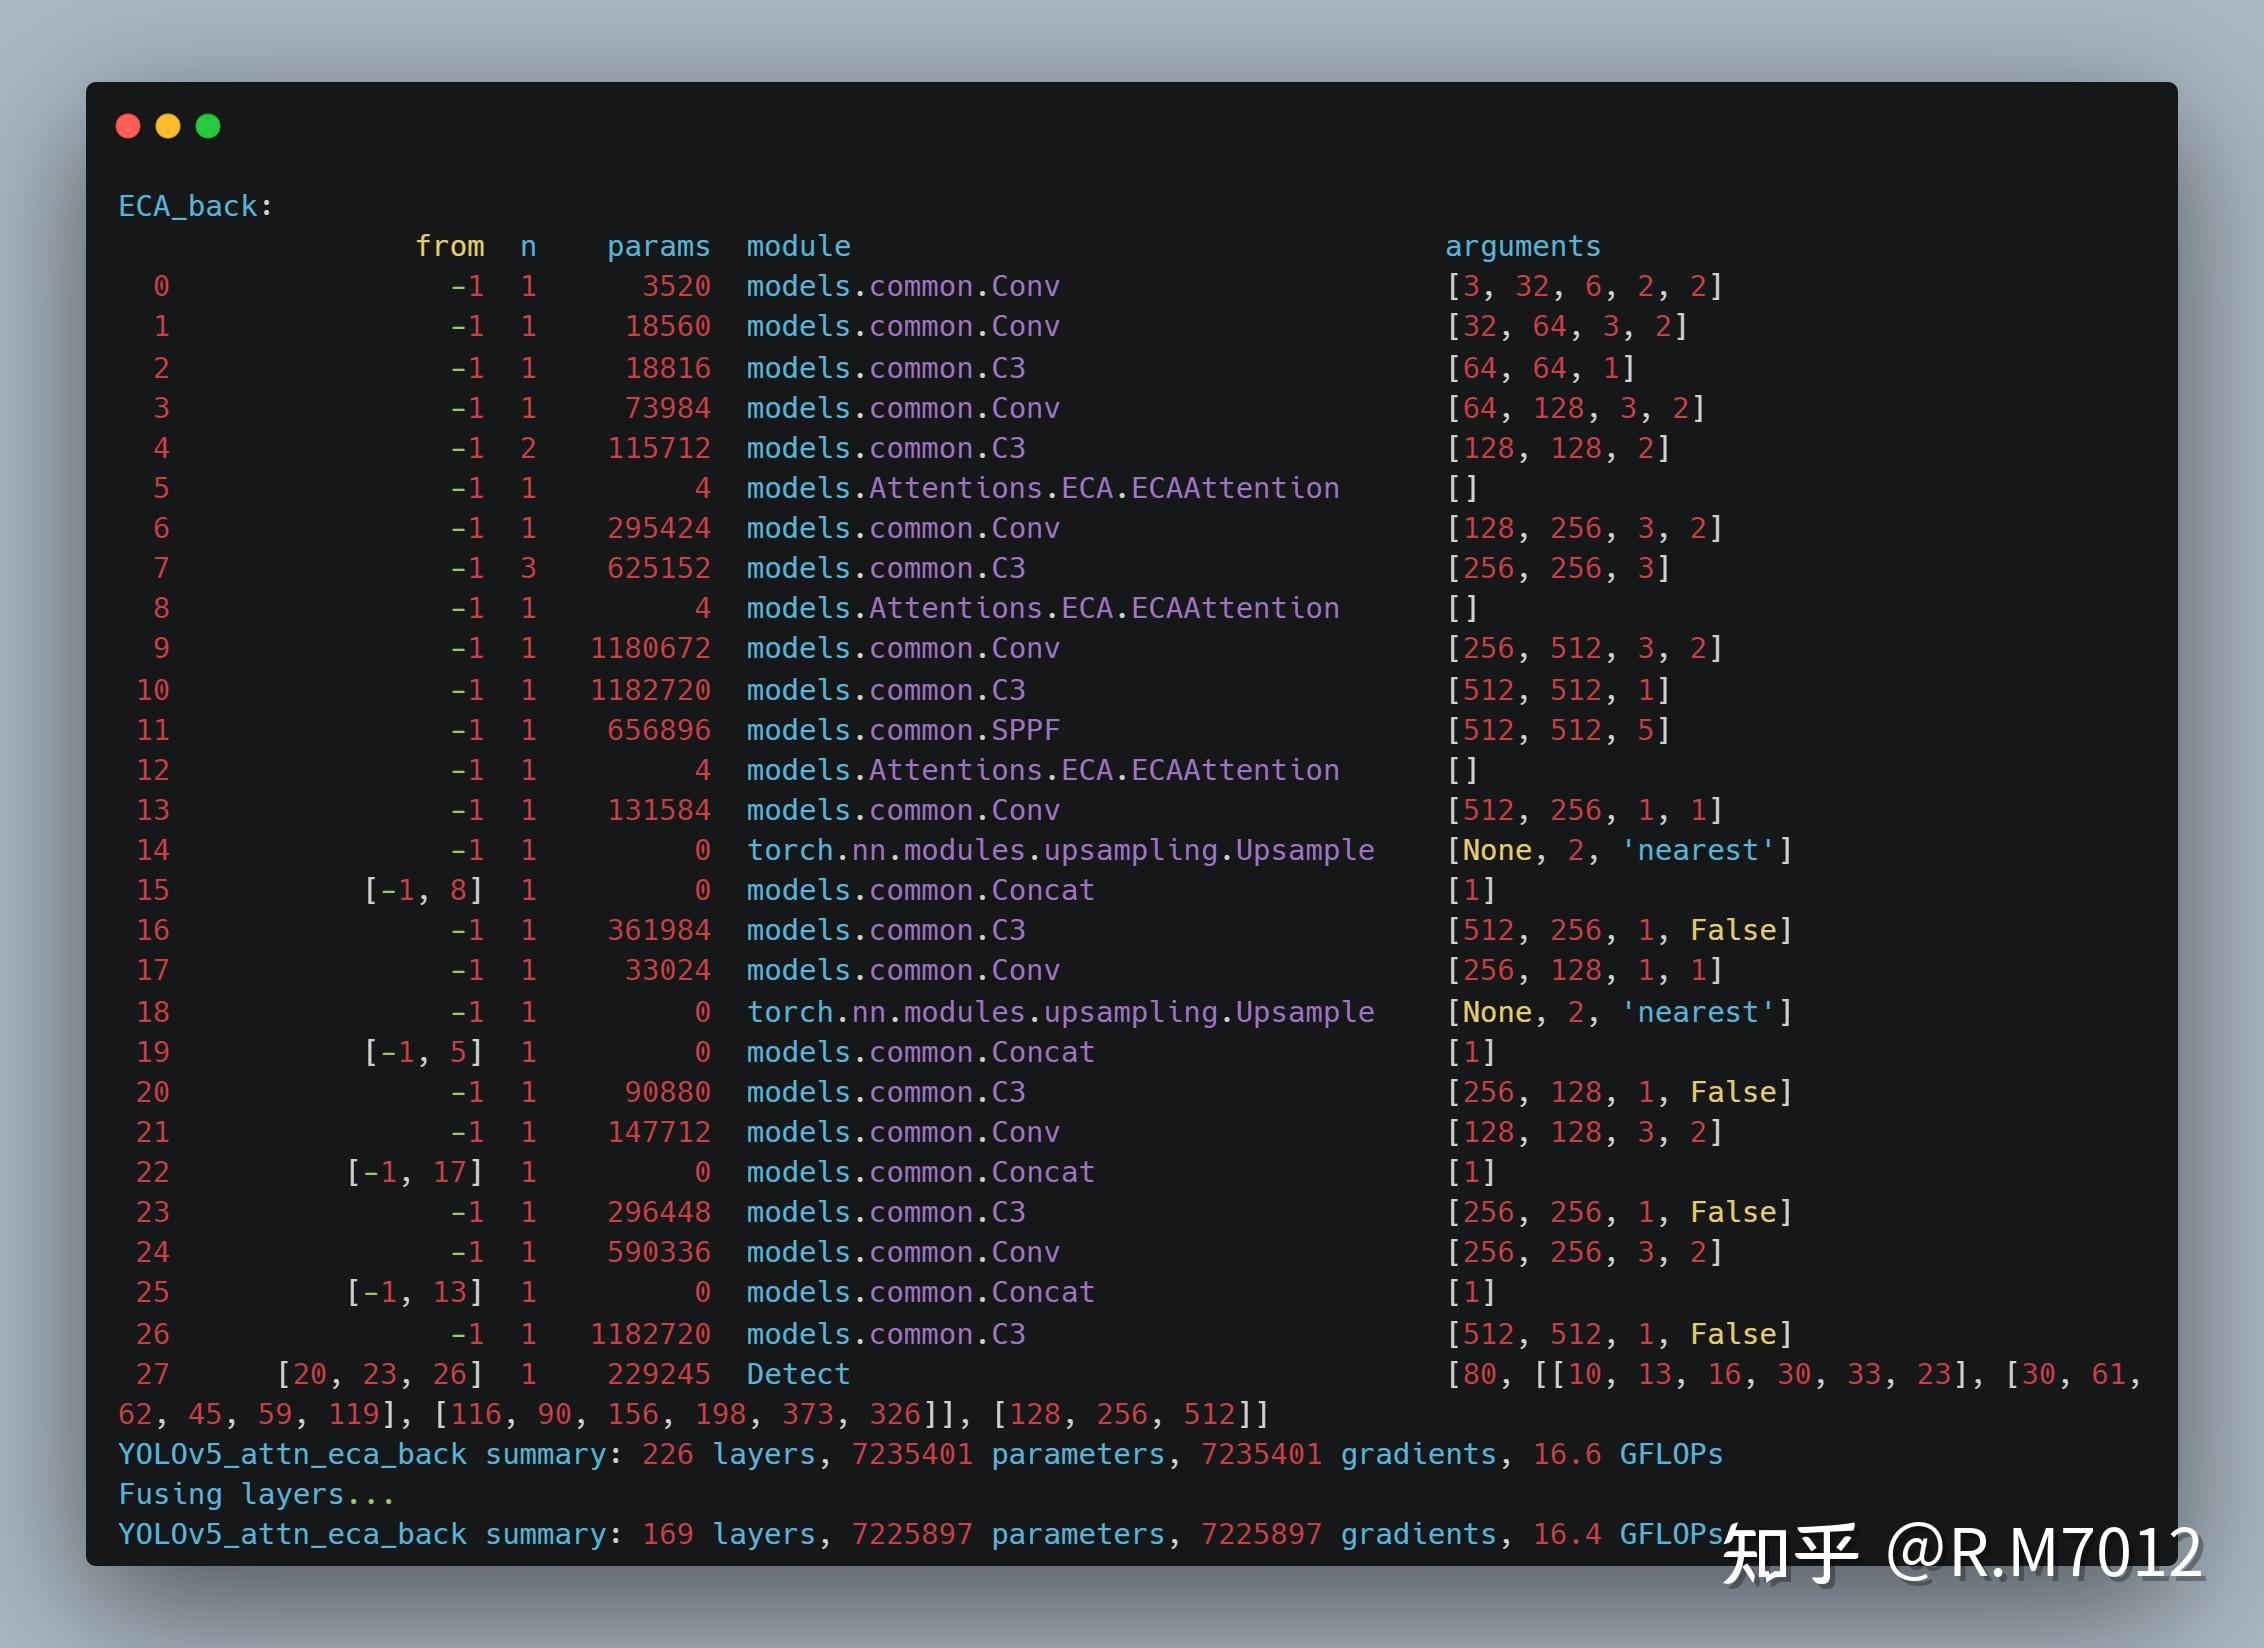This screenshot has width=2264, height=1648.
Task: Click the ECAAttention module on row 5
Action: [x=1042, y=488]
